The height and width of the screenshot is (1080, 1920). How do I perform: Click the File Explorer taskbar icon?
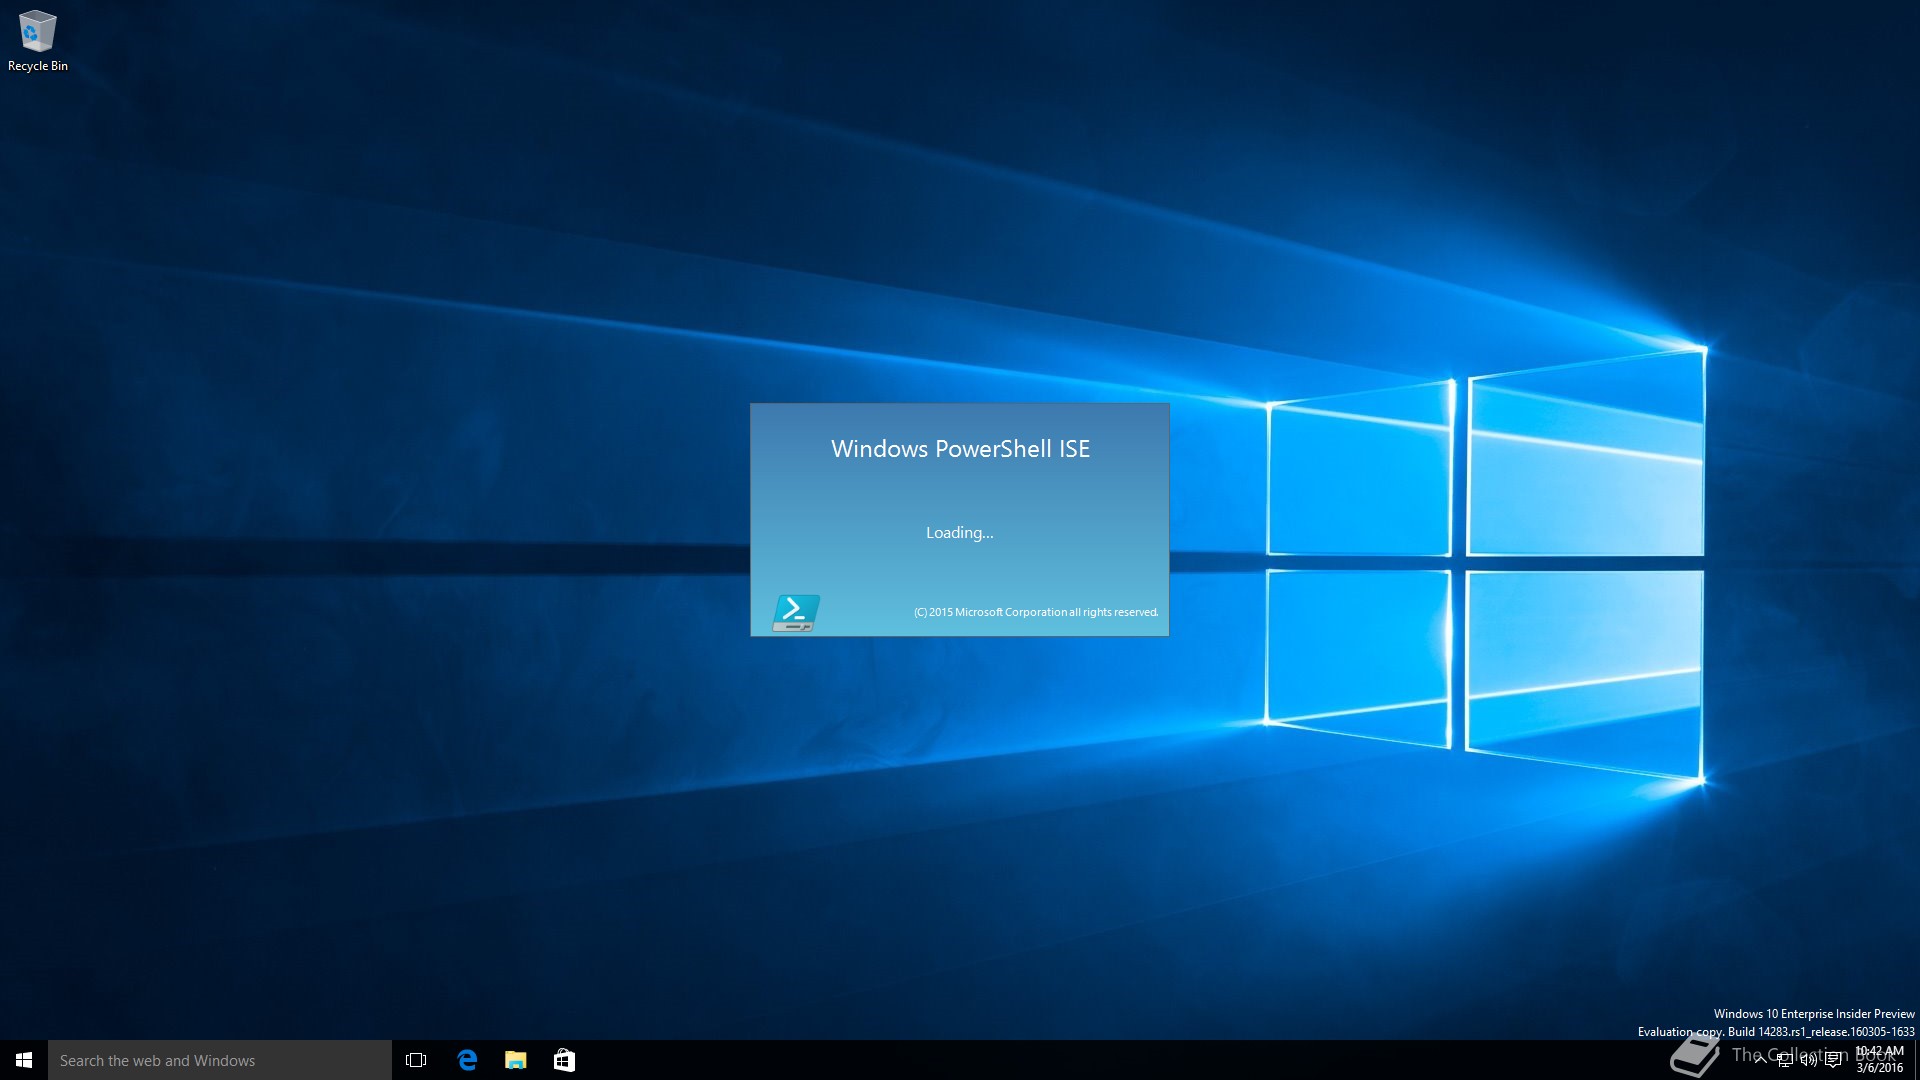[x=516, y=1059]
